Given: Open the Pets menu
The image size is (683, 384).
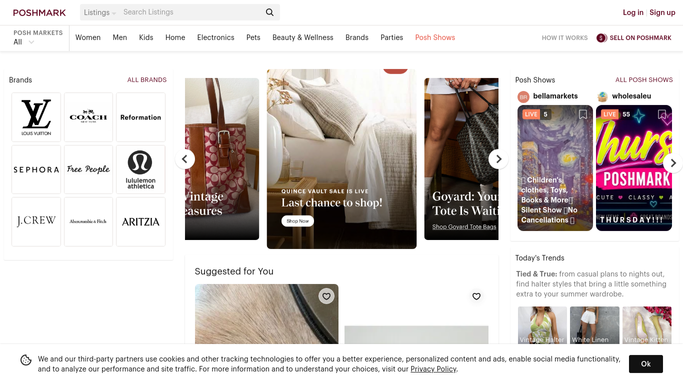Looking at the screenshot, I should [253, 37].
